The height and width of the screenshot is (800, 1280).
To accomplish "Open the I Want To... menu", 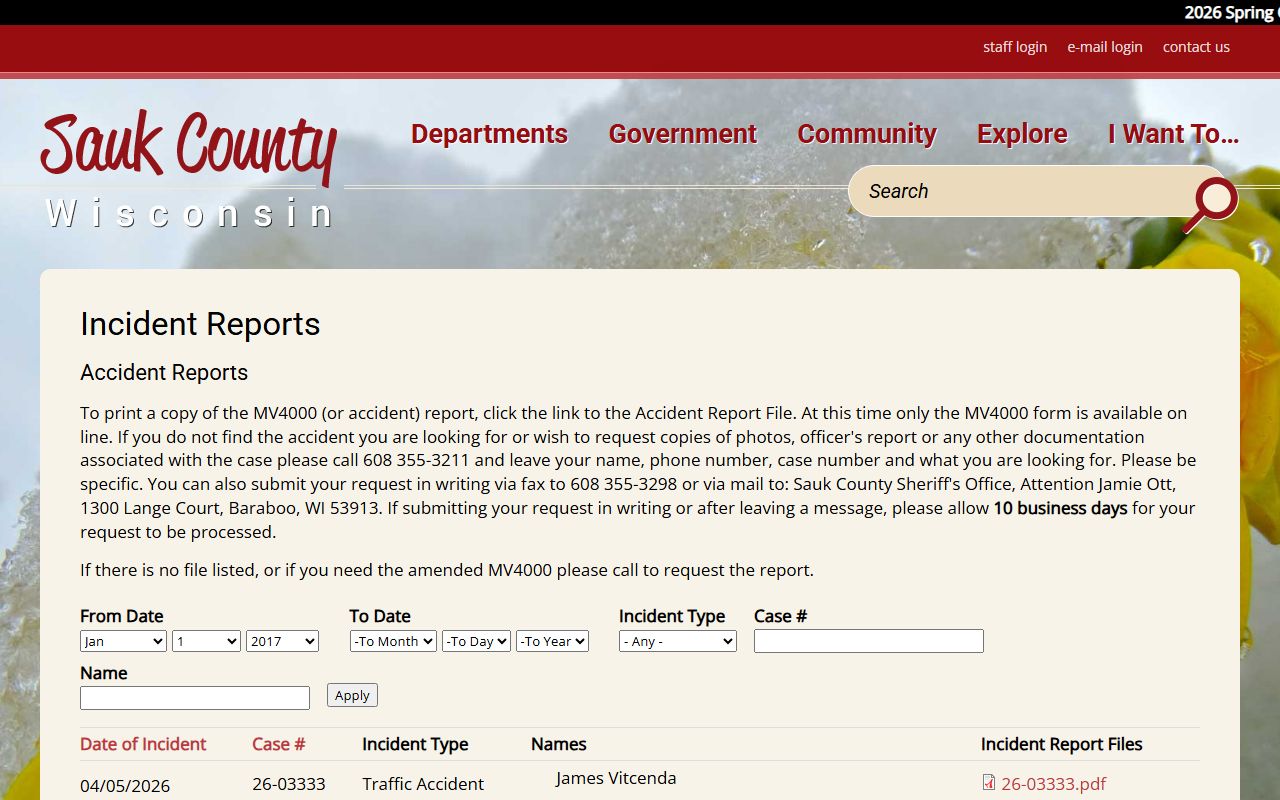I will [1173, 134].
